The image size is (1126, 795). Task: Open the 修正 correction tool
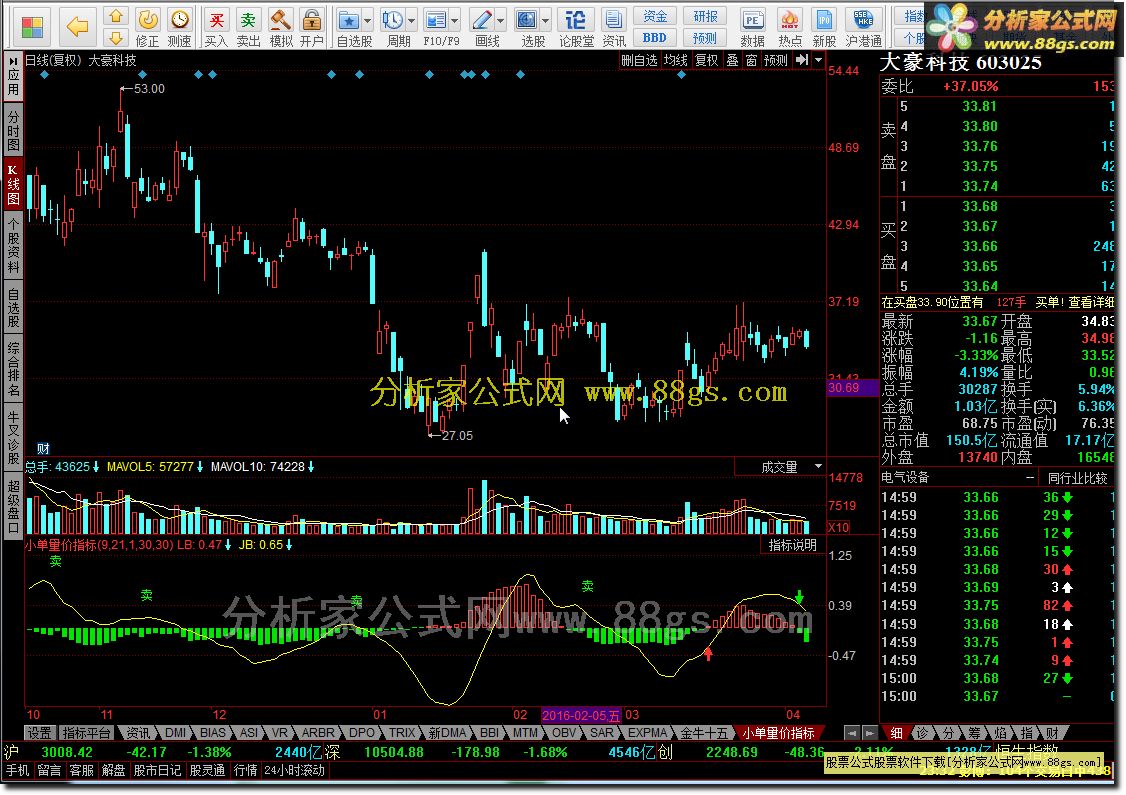pos(147,27)
